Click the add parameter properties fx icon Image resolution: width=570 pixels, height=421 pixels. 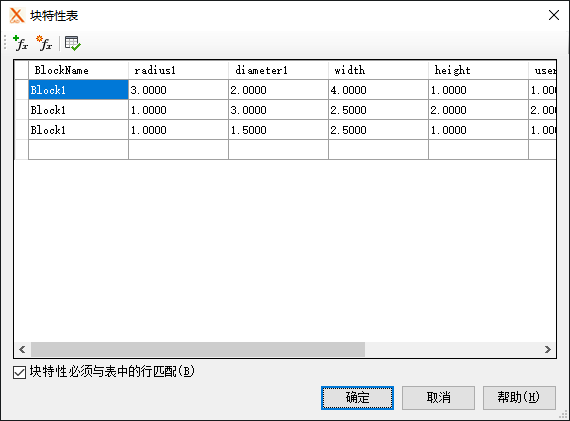point(20,43)
